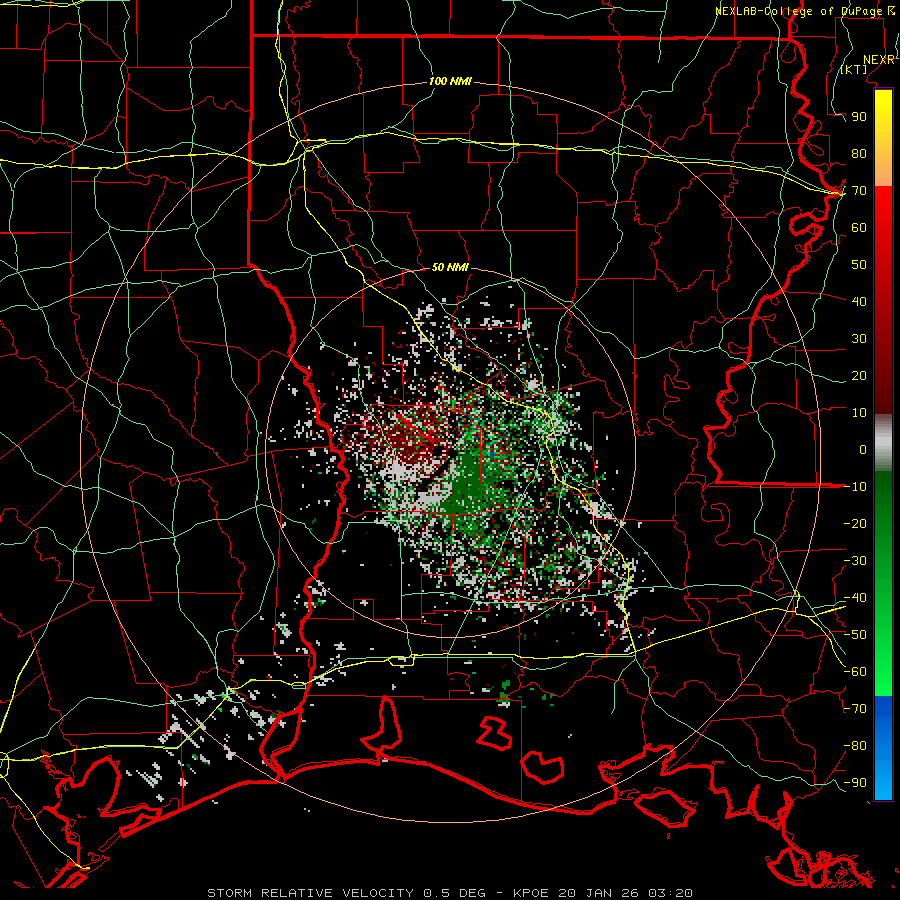Click the "-90" value on the velocity scale
This screenshot has height=900, width=900.
855,783
